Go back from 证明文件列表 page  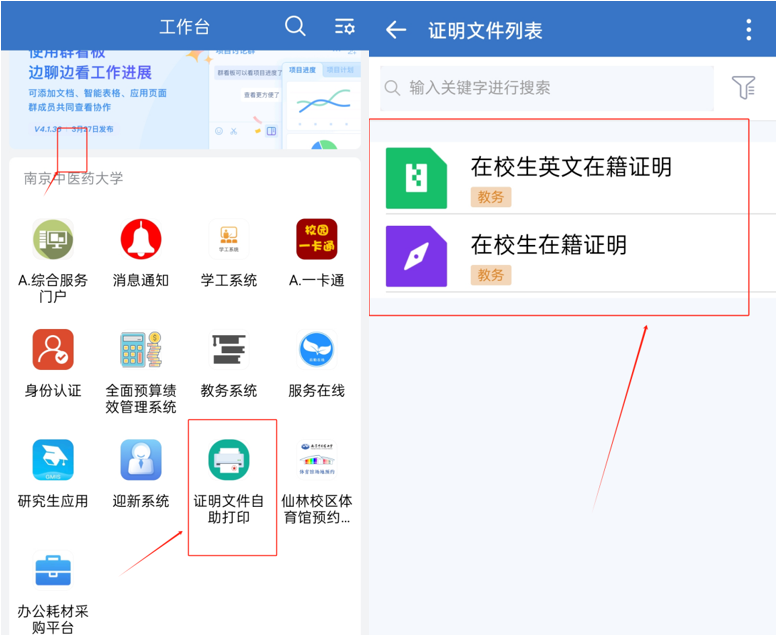(x=396, y=30)
